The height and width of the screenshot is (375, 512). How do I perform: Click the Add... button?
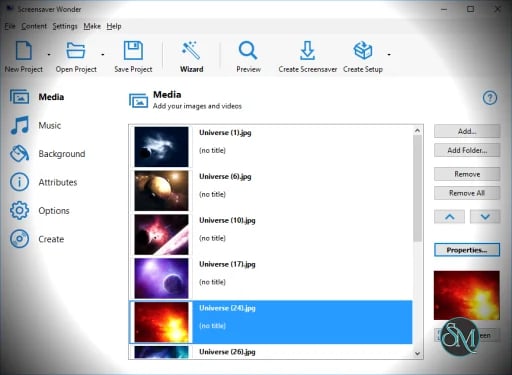[467, 131]
